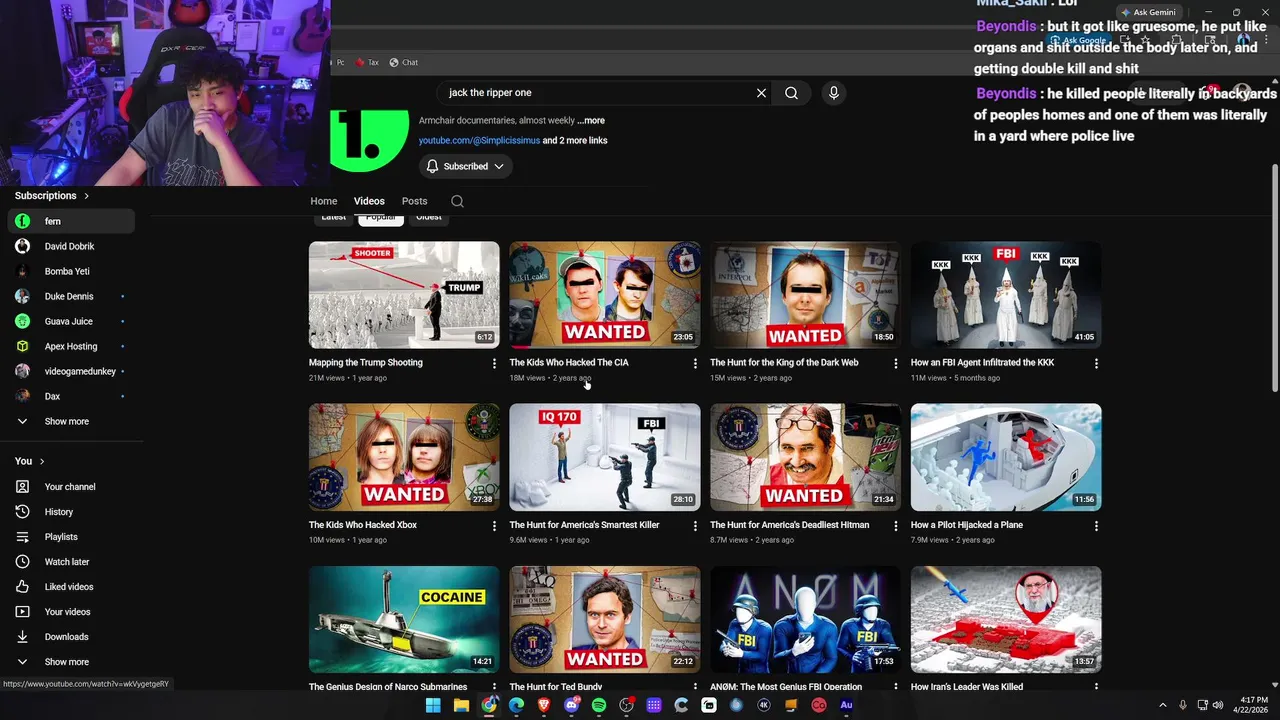Image resolution: width=1280 pixels, height=720 pixels.
Task: Open more options for The Hunt for America's Deadliest Hitman
Action: (x=895, y=526)
